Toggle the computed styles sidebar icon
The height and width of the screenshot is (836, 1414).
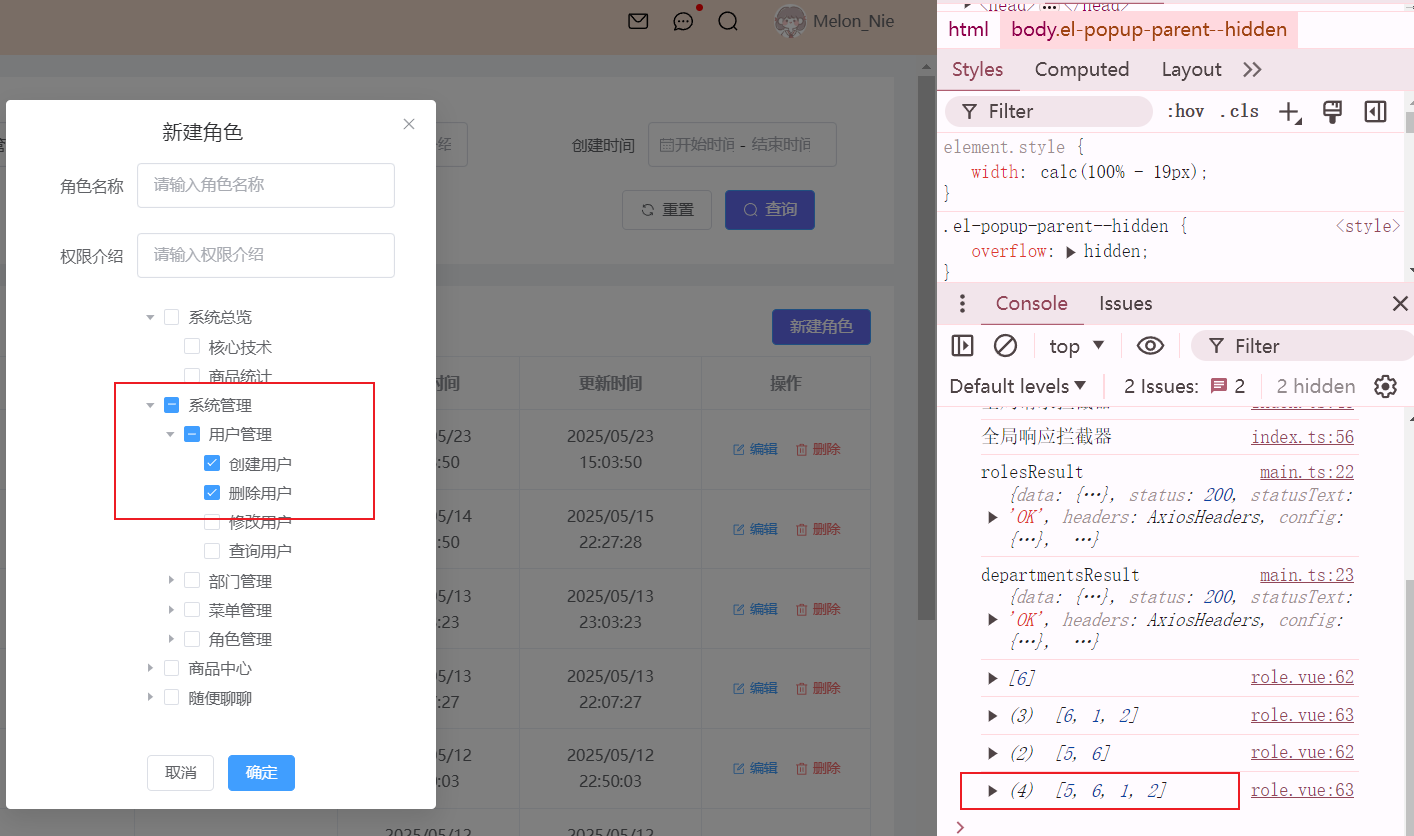pyautogui.click(x=1375, y=111)
